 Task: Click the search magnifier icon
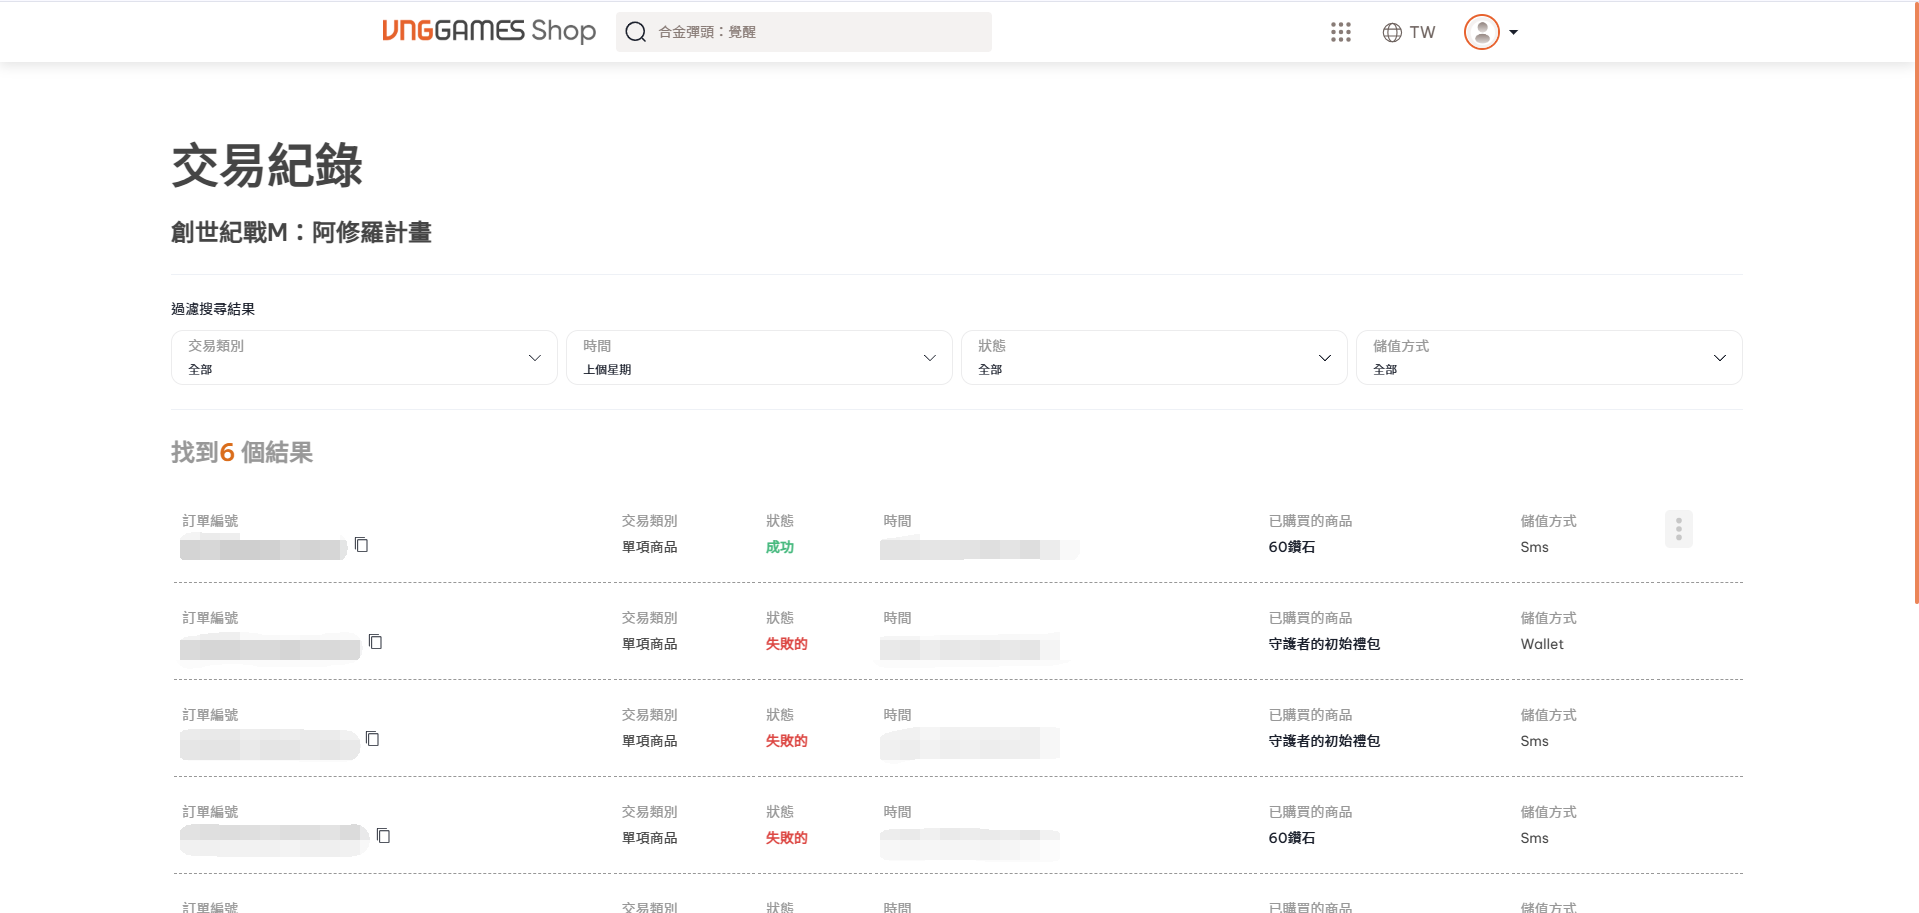tap(636, 32)
